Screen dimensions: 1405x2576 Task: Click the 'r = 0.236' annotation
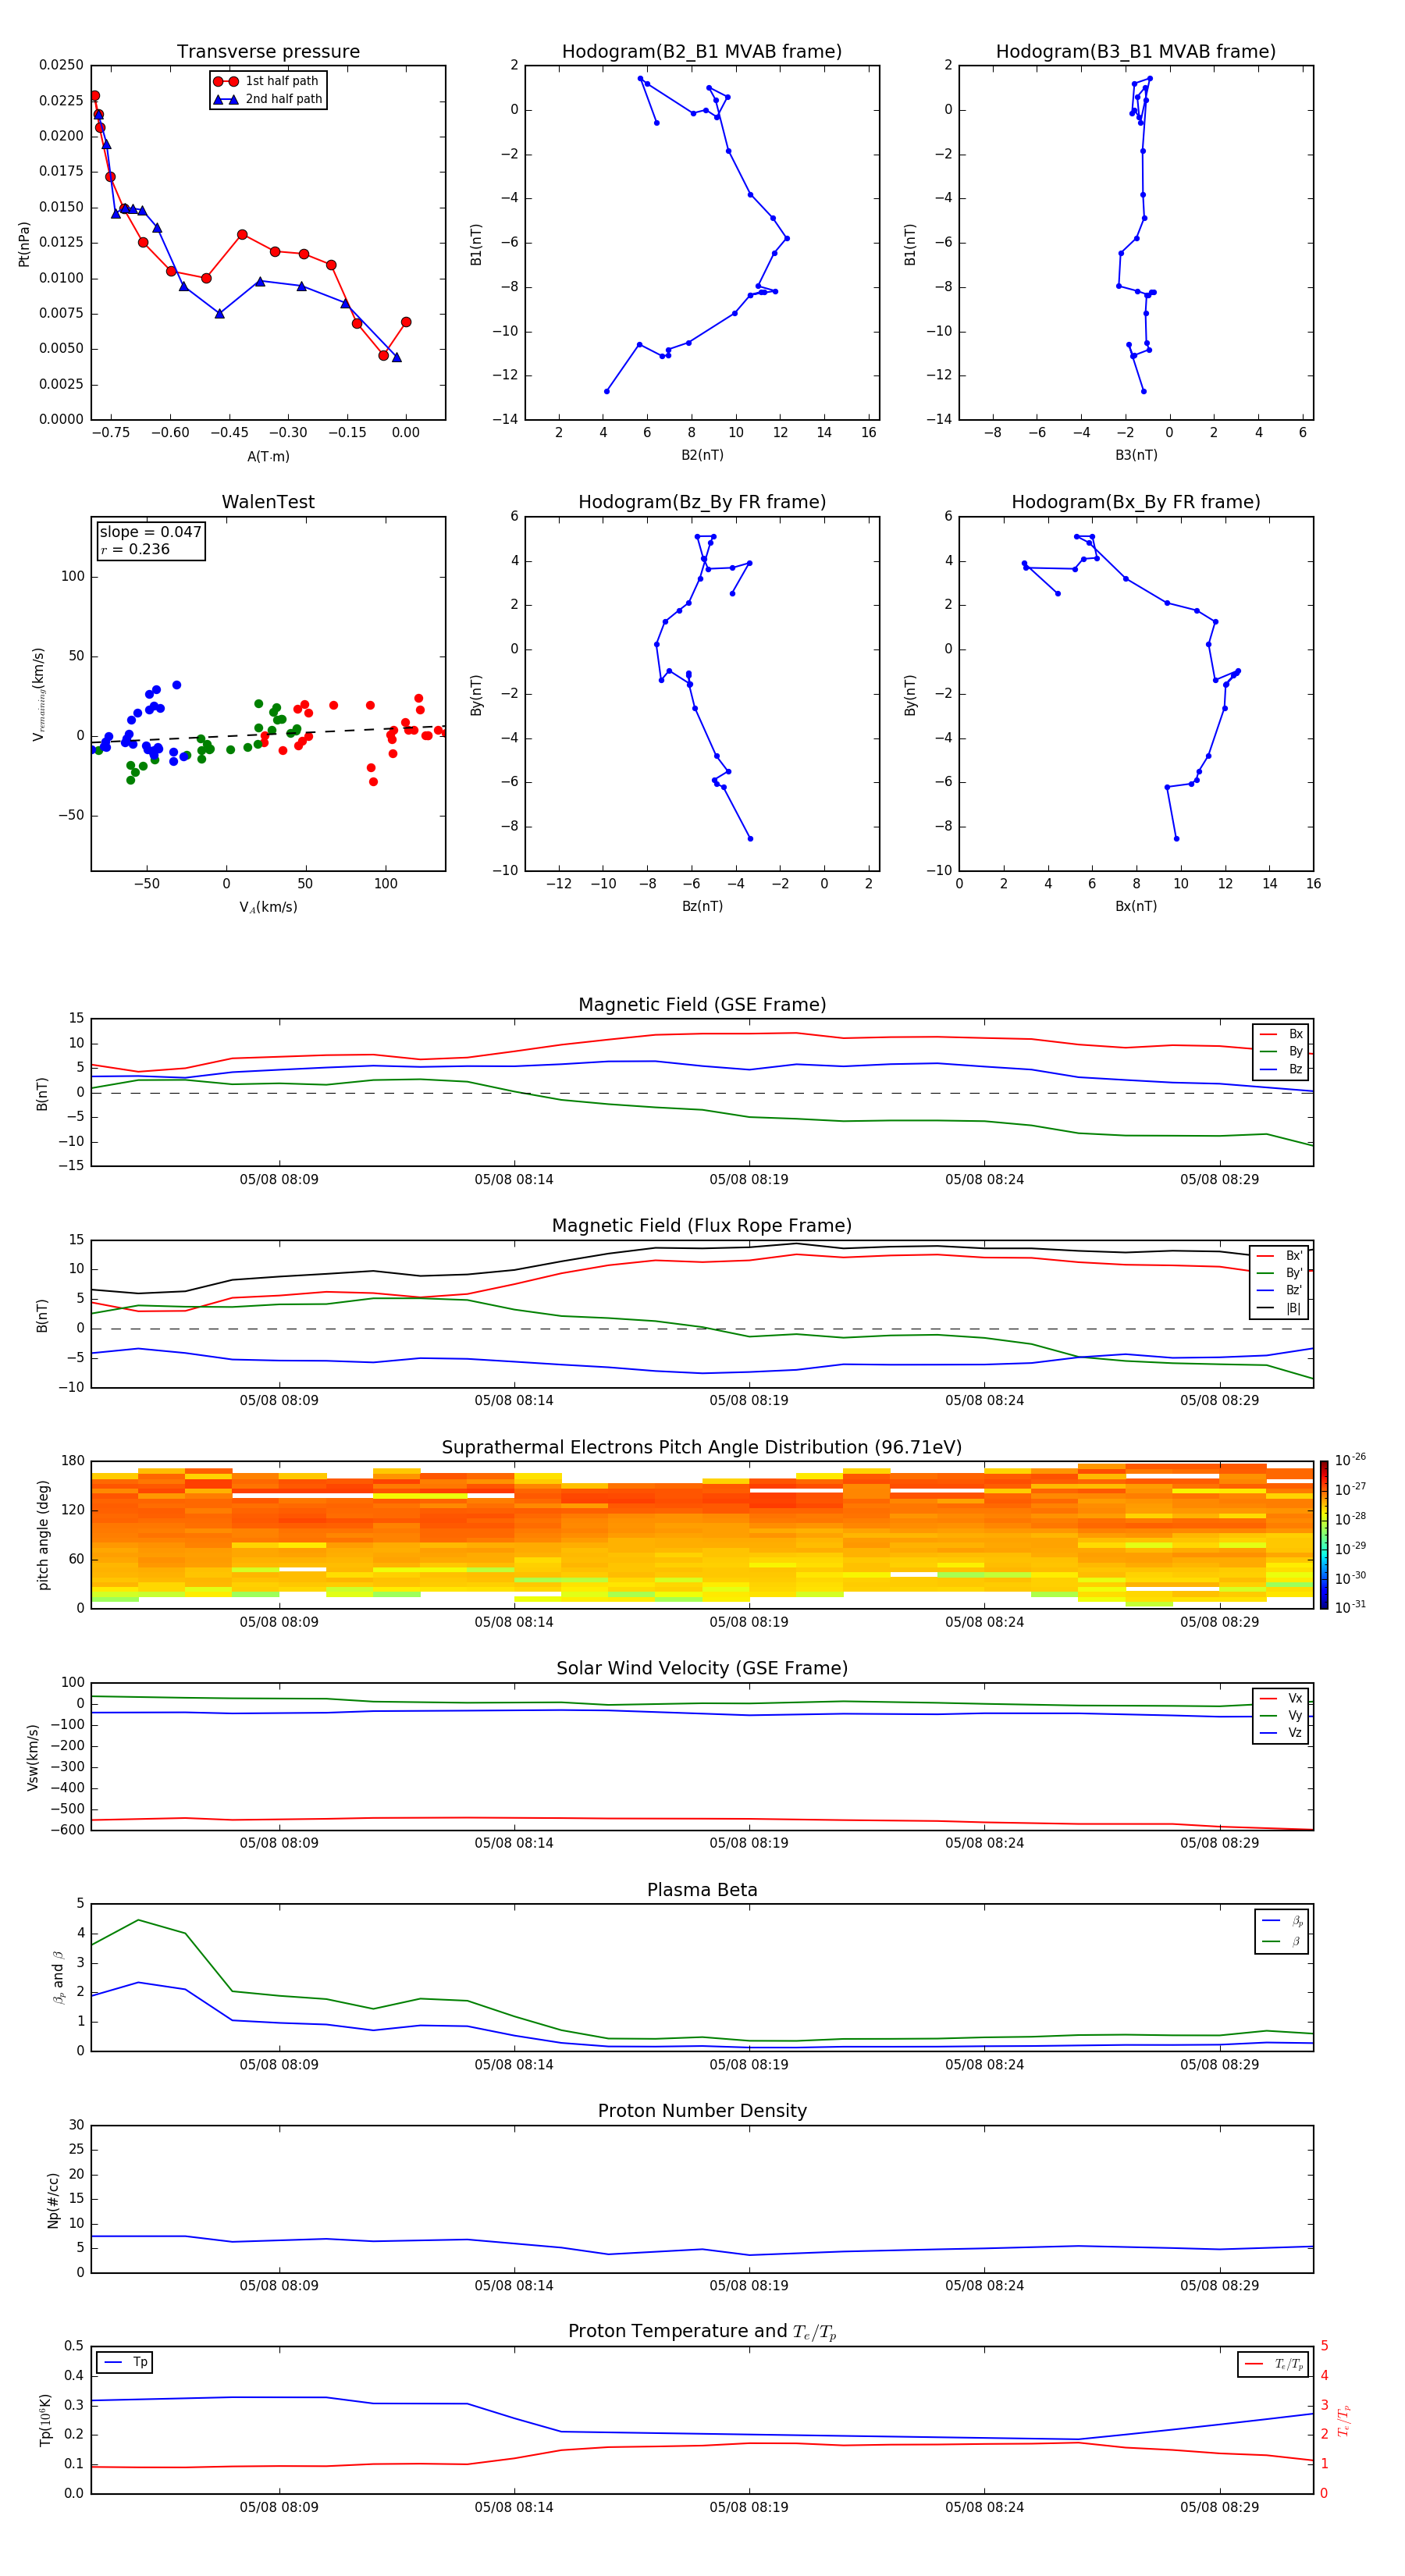(135, 549)
